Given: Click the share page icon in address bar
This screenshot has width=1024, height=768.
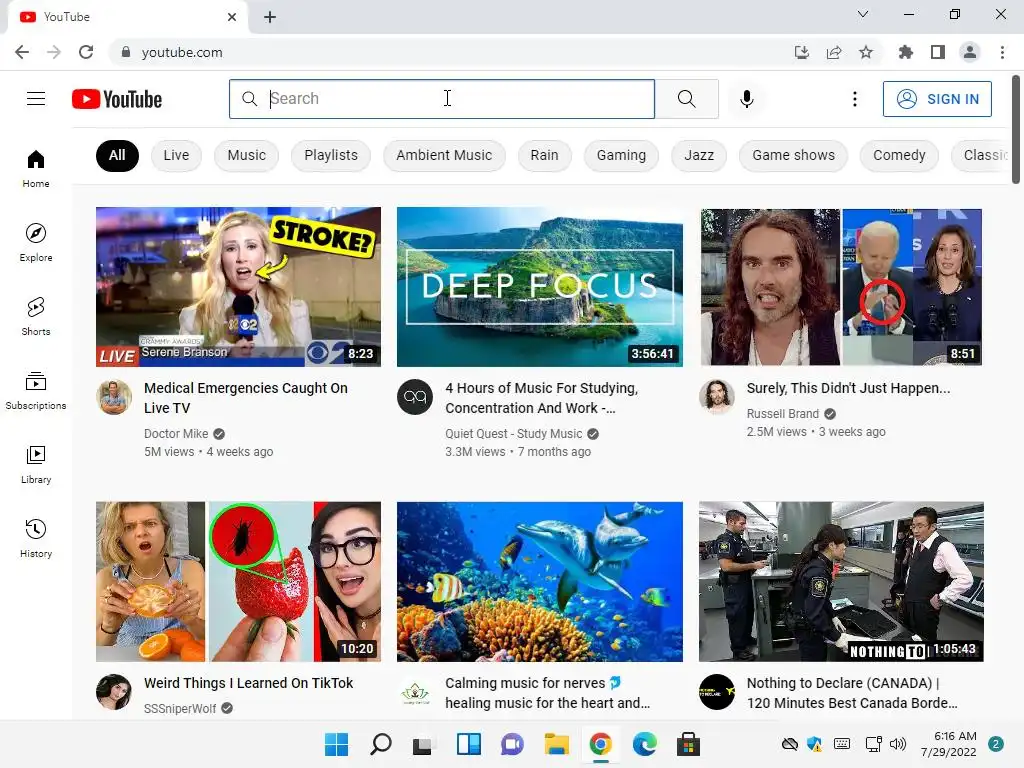Looking at the screenshot, I should point(834,52).
